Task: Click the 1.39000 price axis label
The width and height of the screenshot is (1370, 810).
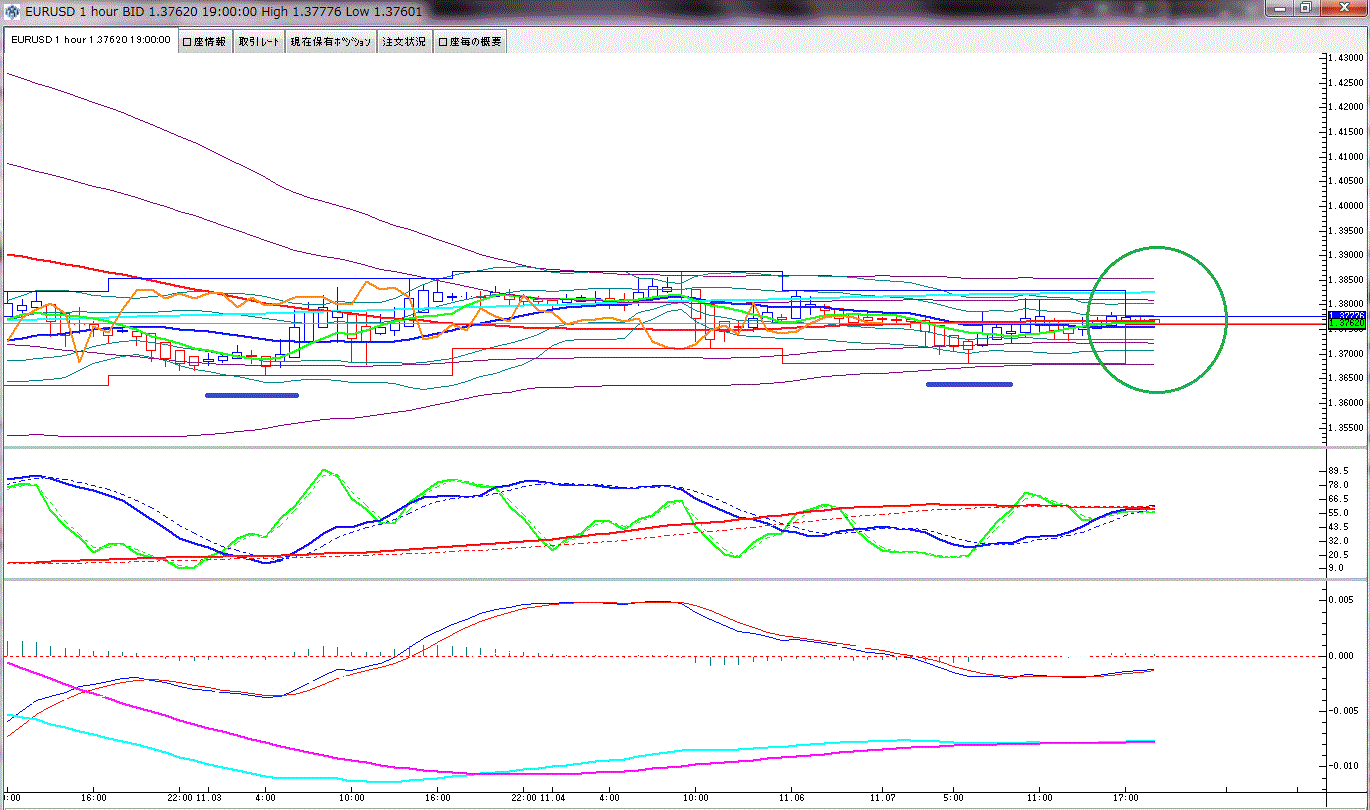Action: (1346, 255)
